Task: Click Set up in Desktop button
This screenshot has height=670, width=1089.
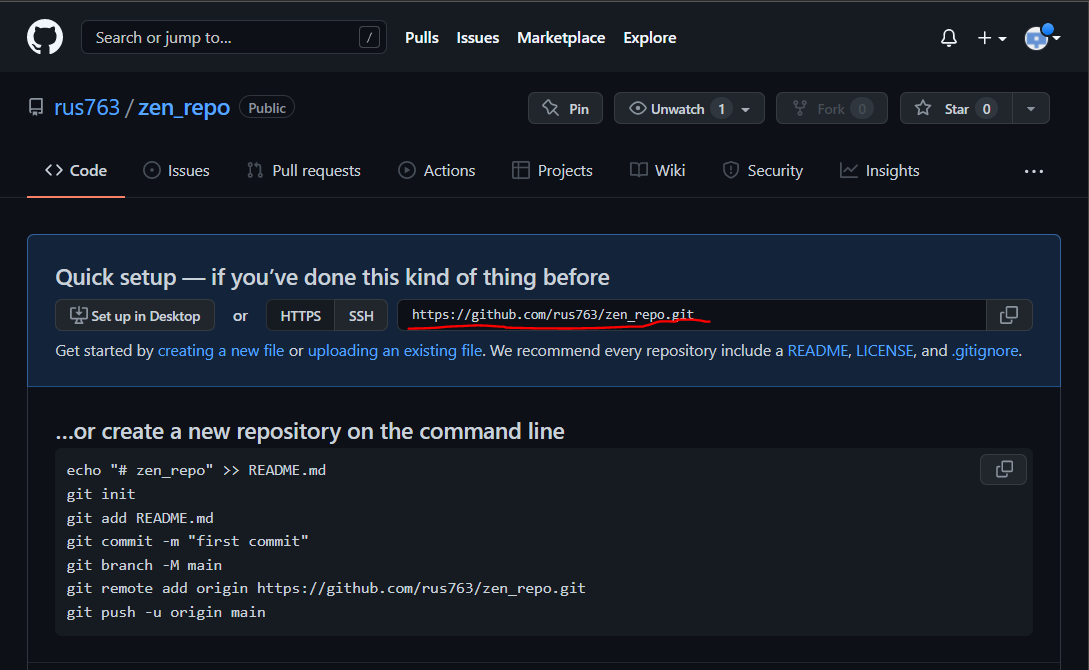Action: [x=135, y=316]
